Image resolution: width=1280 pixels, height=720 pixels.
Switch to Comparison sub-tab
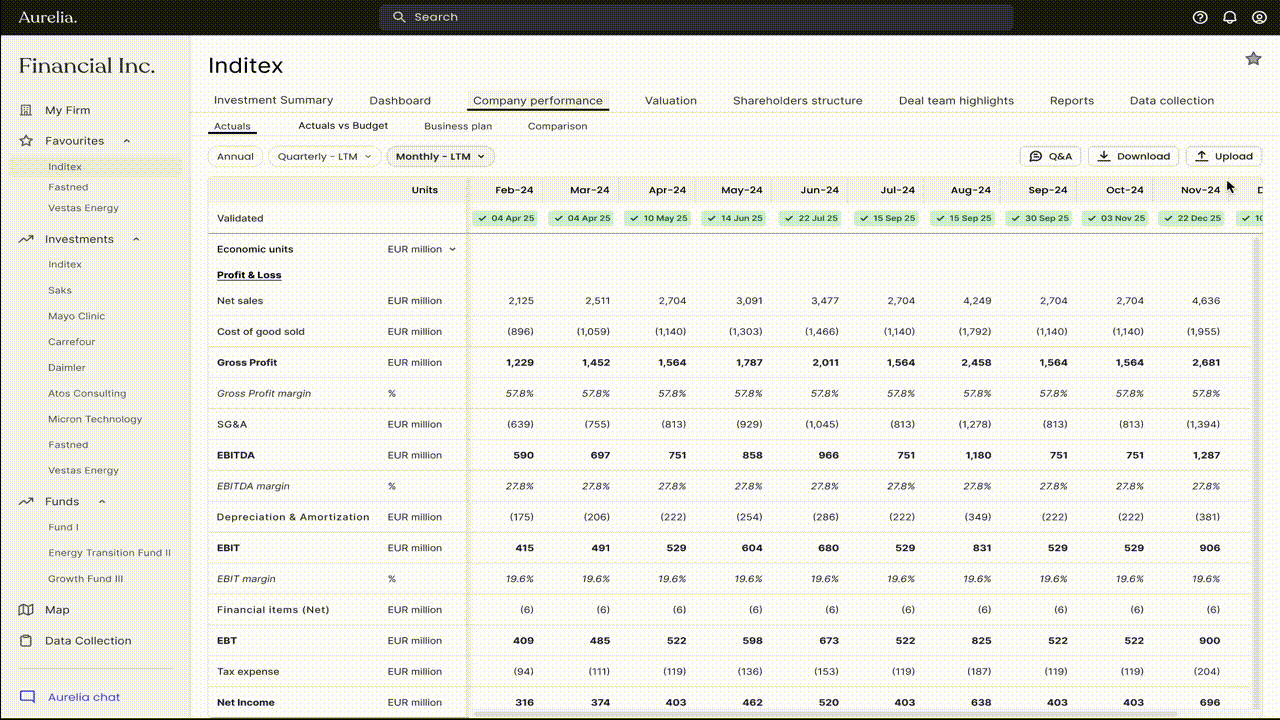coord(557,126)
